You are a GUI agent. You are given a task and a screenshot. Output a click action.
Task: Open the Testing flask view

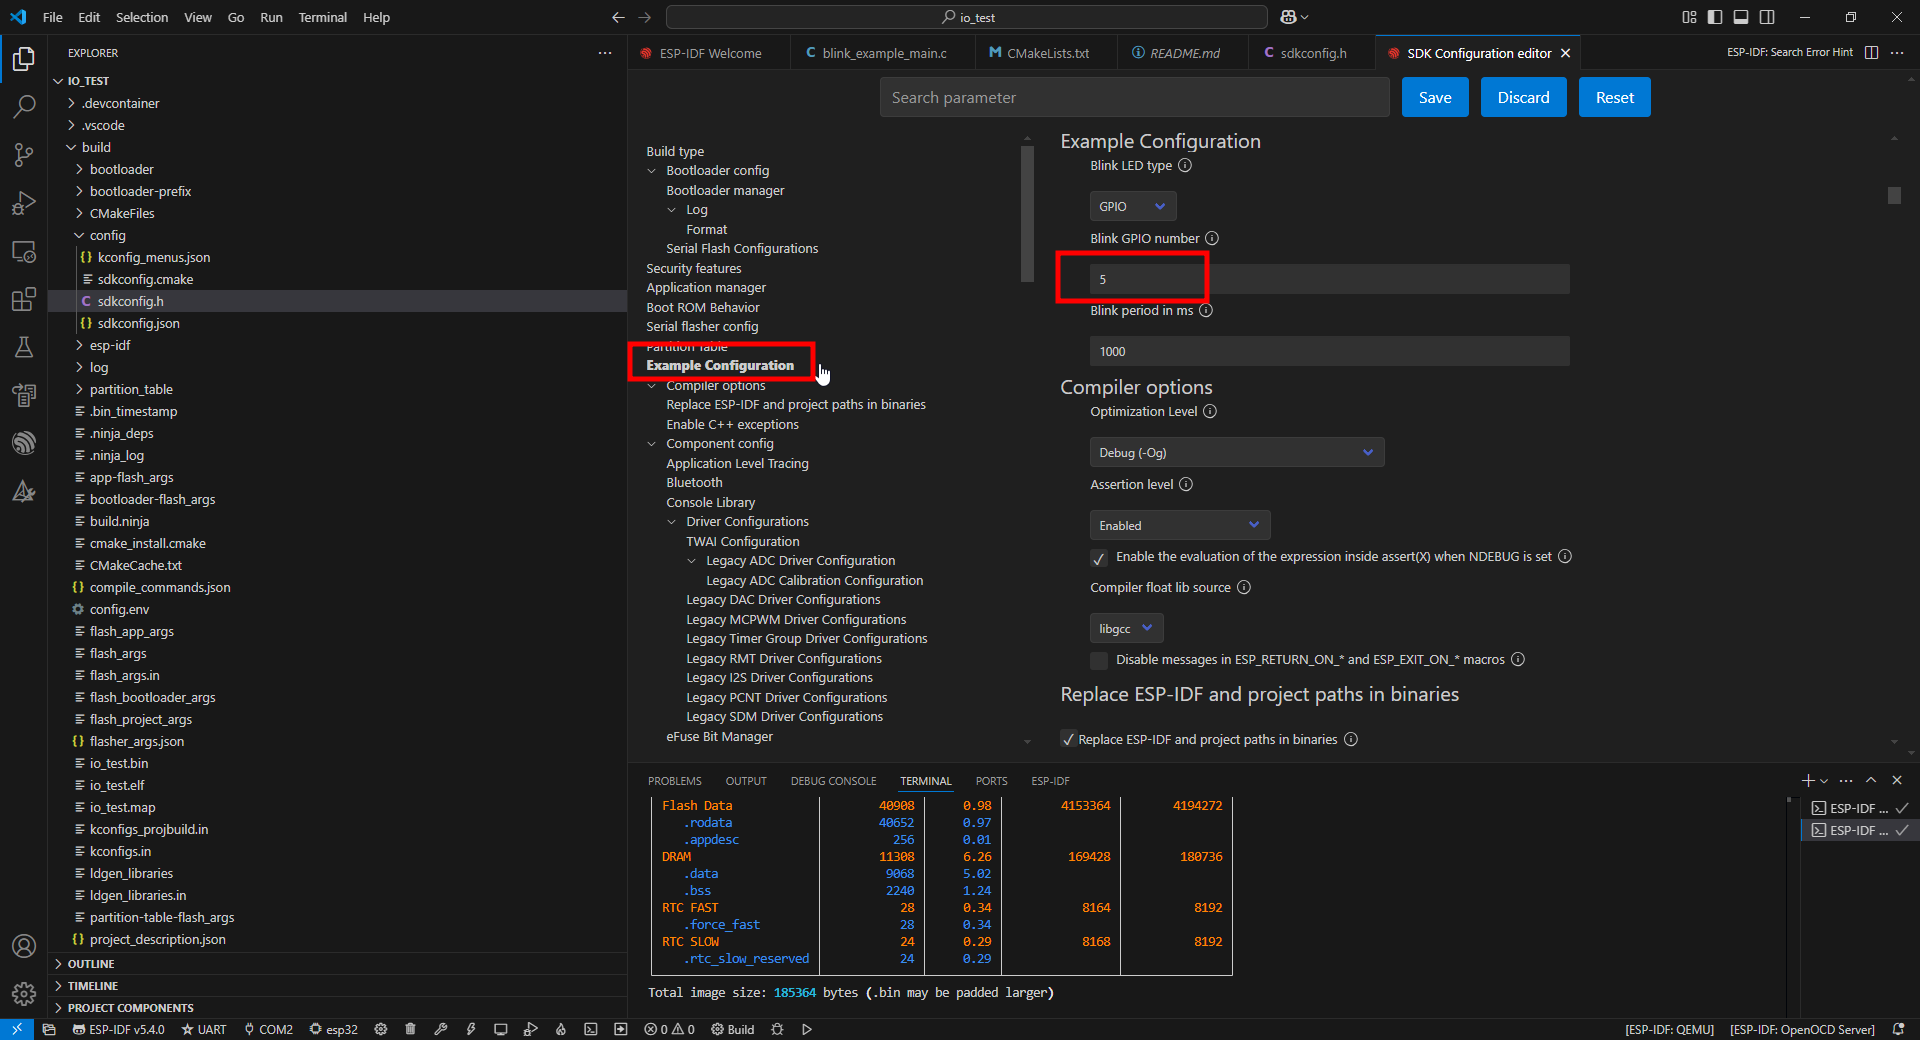coord(24,347)
